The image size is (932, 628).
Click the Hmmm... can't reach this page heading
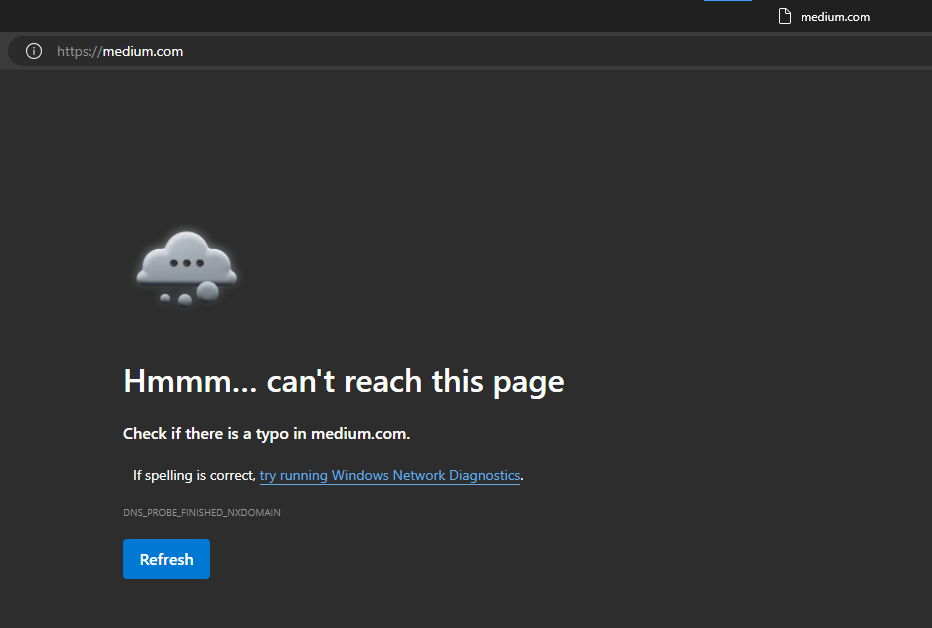344,381
